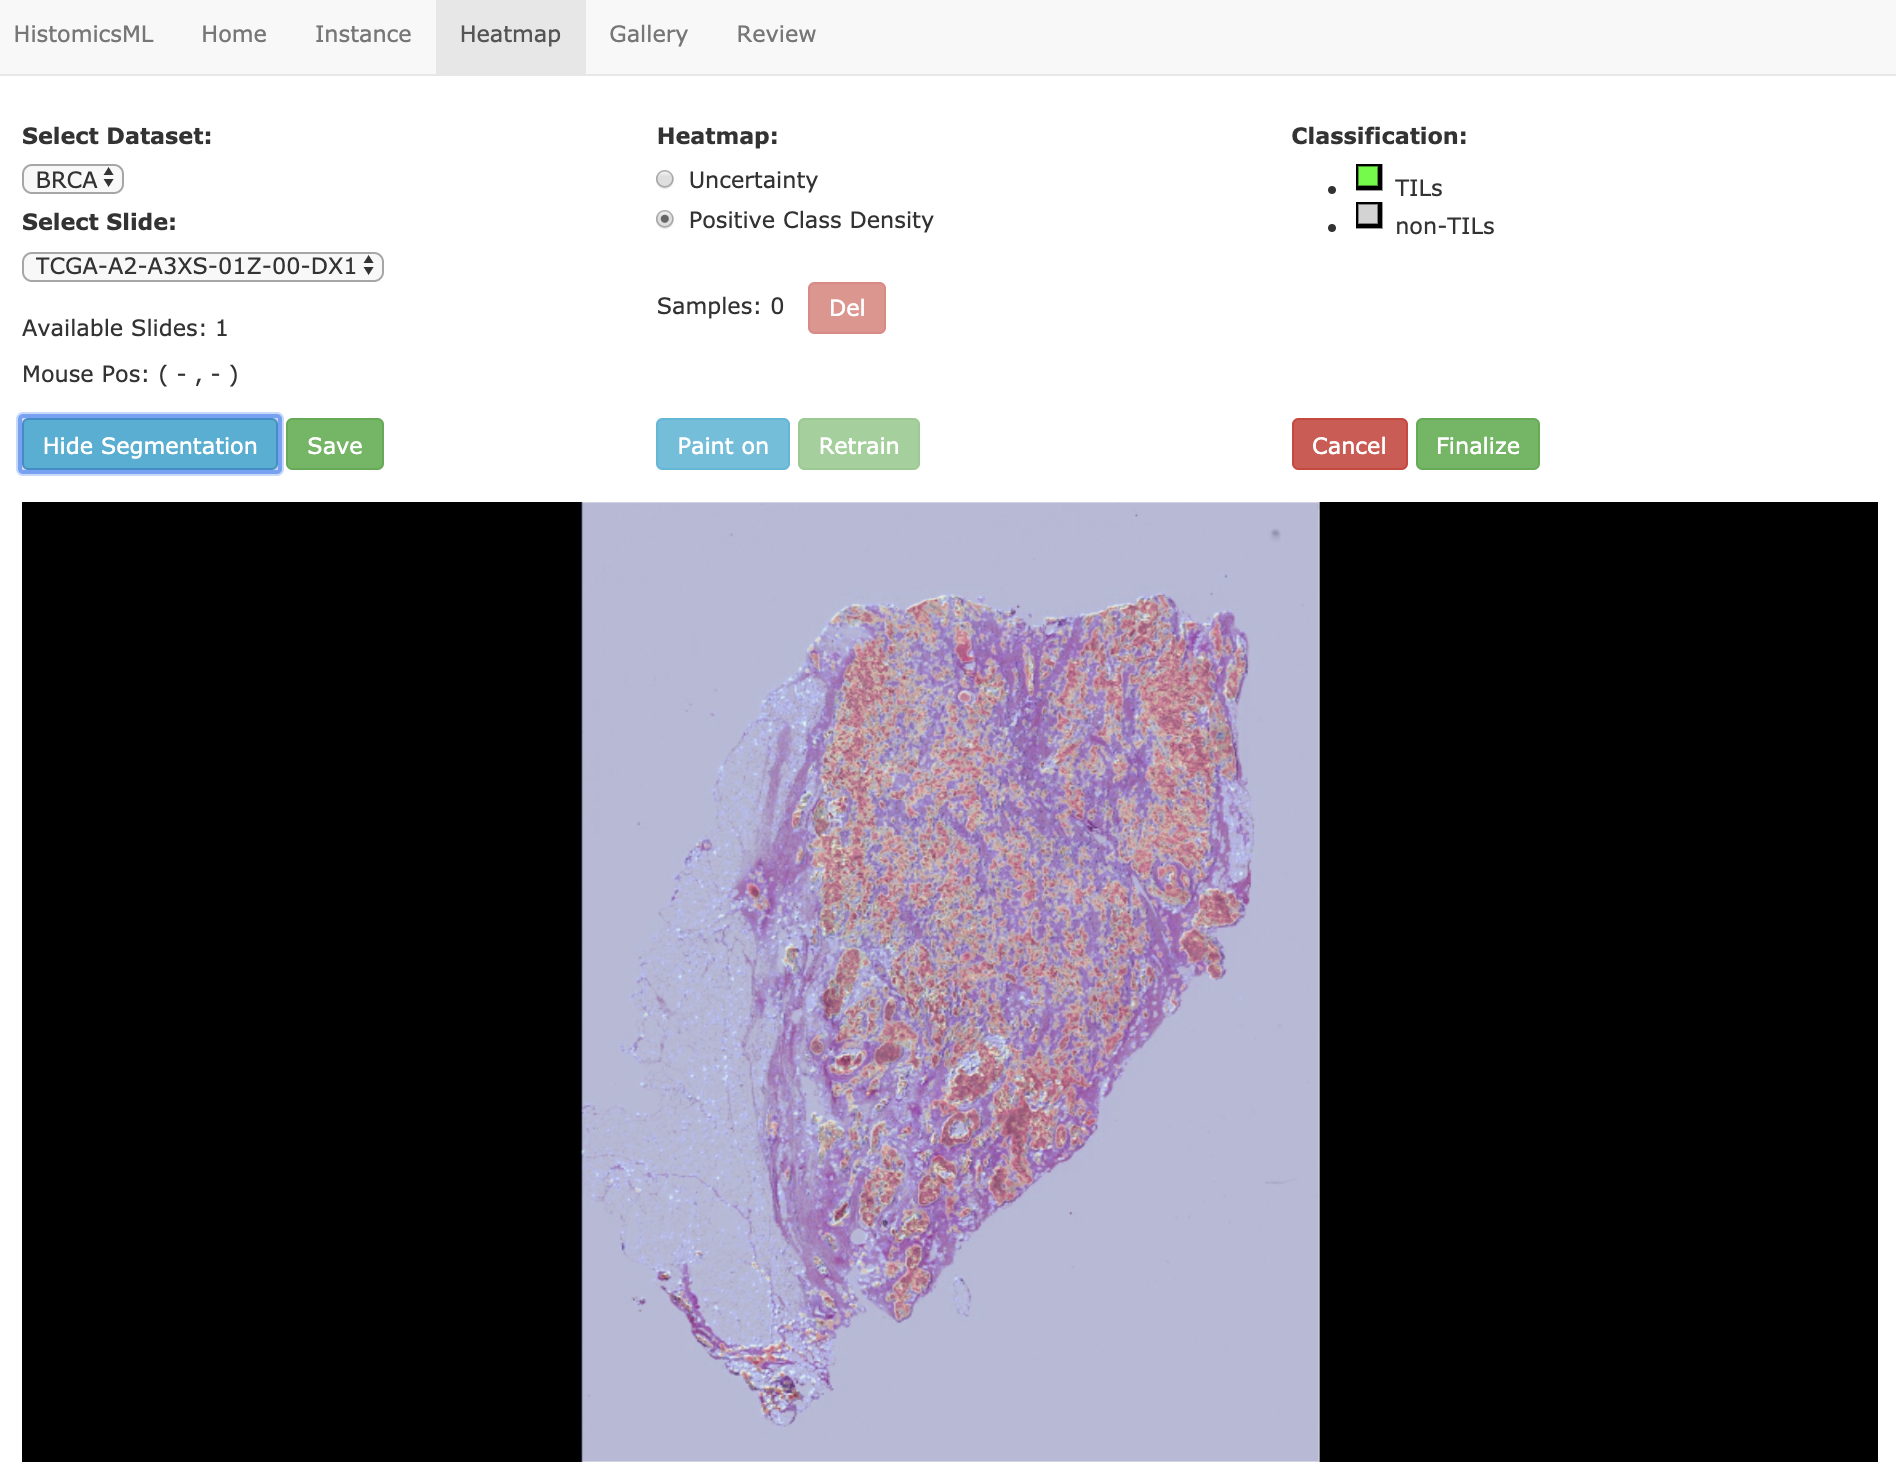Click the 'Mouse Pos: ( - , - )' readout
This screenshot has width=1896, height=1484.
[x=130, y=374]
